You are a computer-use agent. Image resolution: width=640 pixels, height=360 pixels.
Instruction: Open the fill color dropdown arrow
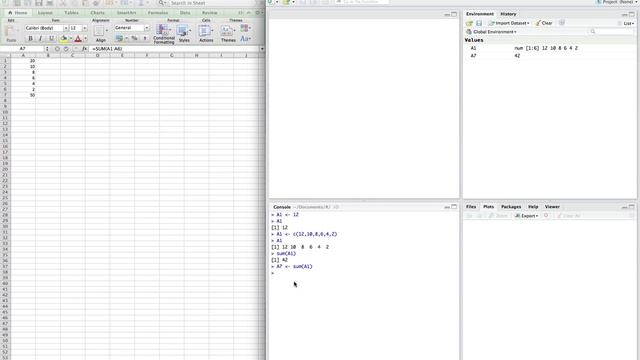tap(71, 38)
